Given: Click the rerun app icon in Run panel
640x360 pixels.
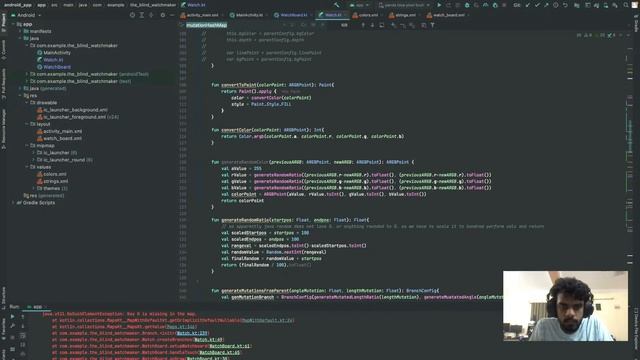Looking at the screenshot, I should click(x=12, y=316).
